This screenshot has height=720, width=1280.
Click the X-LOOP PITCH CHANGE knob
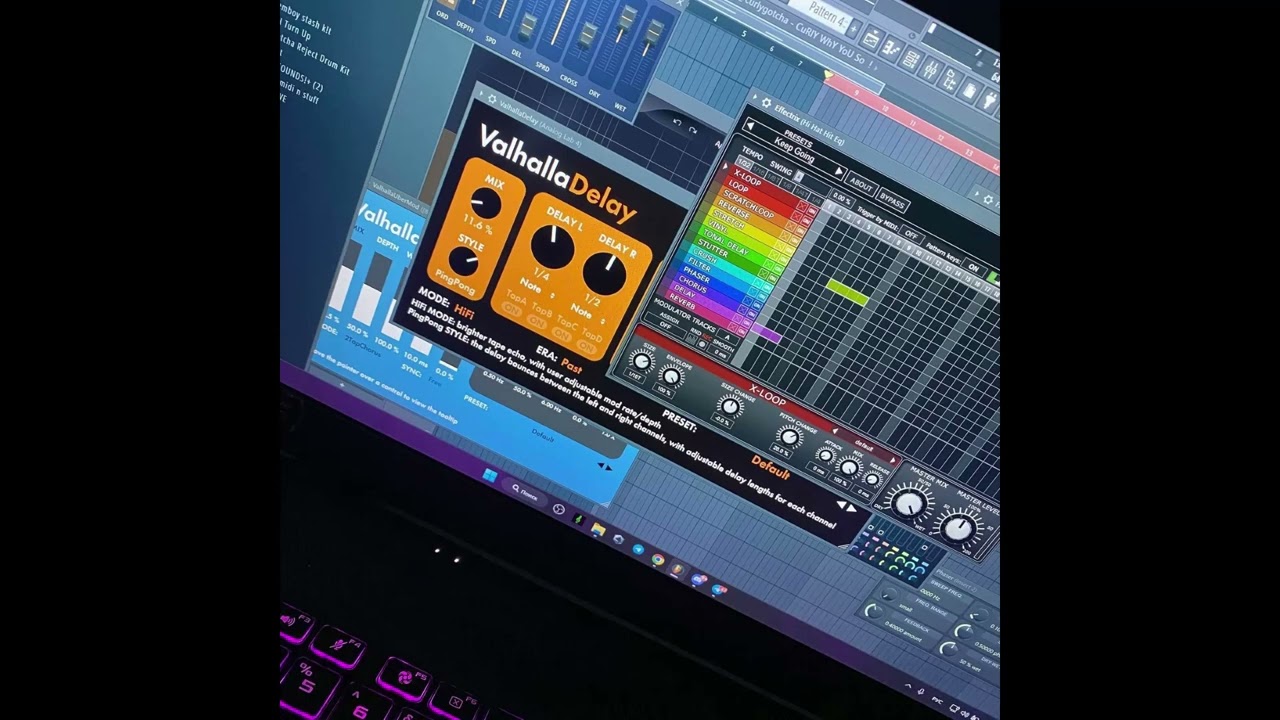[789, 436]
